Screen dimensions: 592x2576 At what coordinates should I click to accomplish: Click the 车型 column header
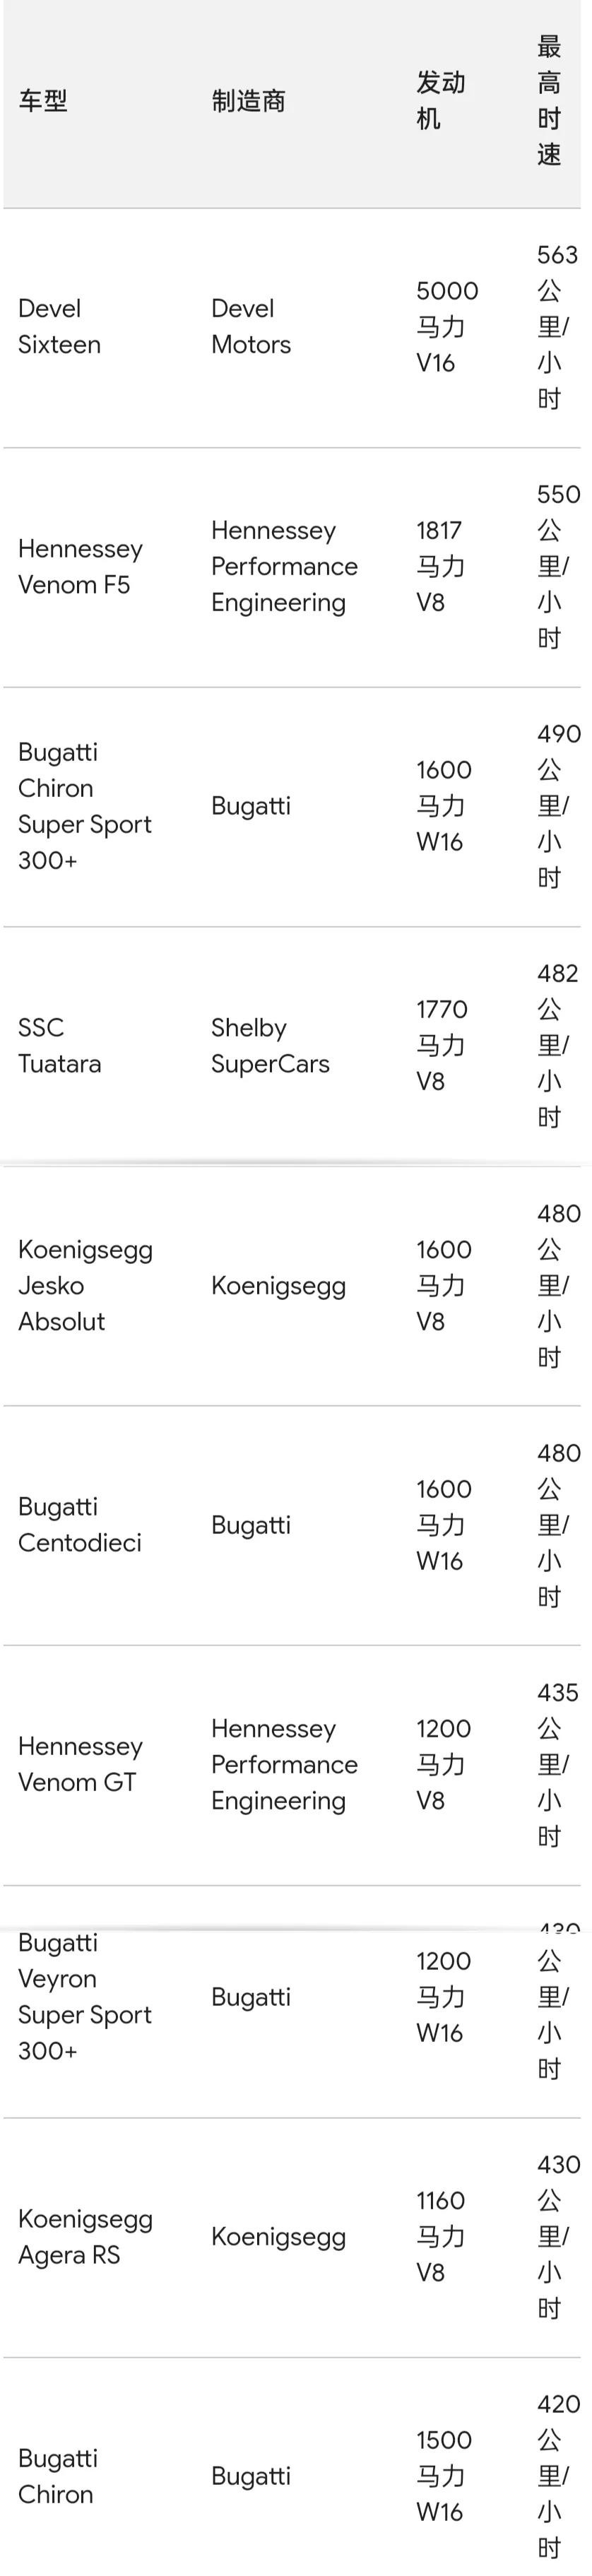coord(43,101)
